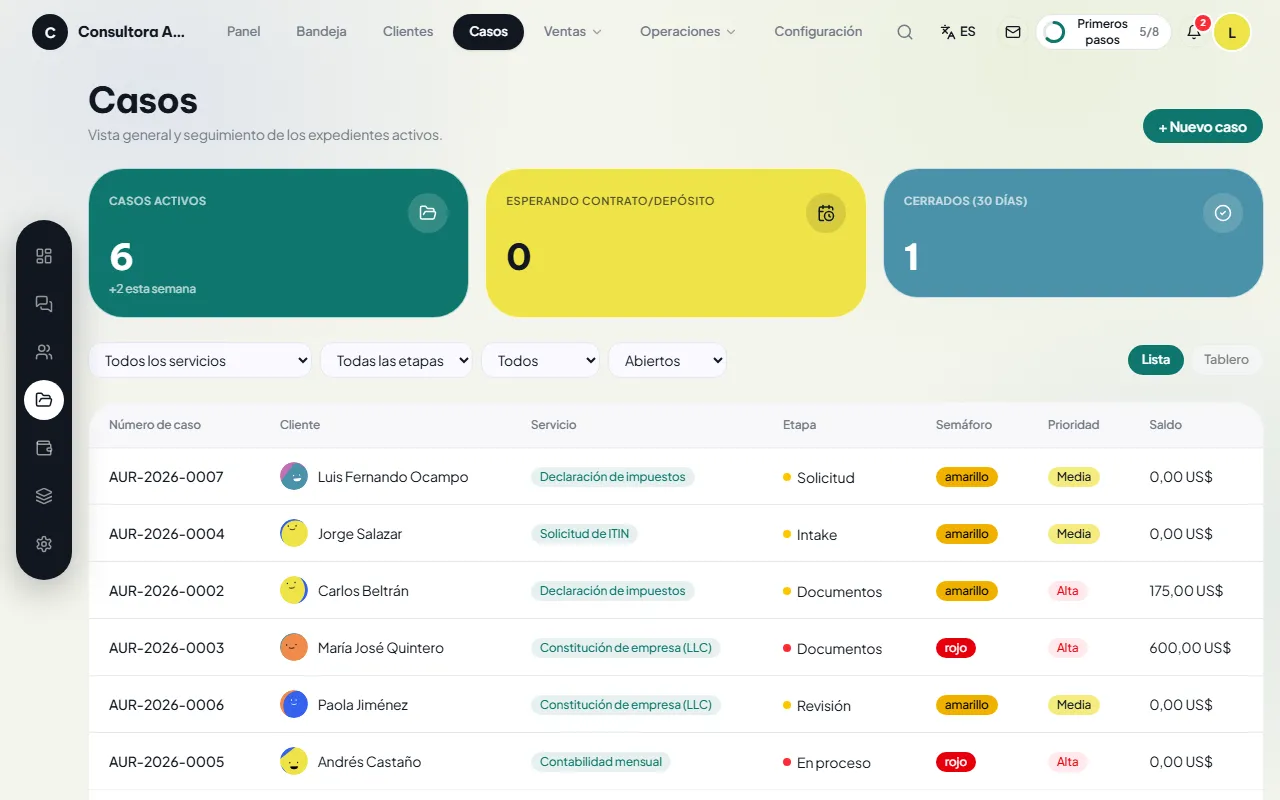
Task: Open the Todas las etapas dropdown
Action: (396, 361)
